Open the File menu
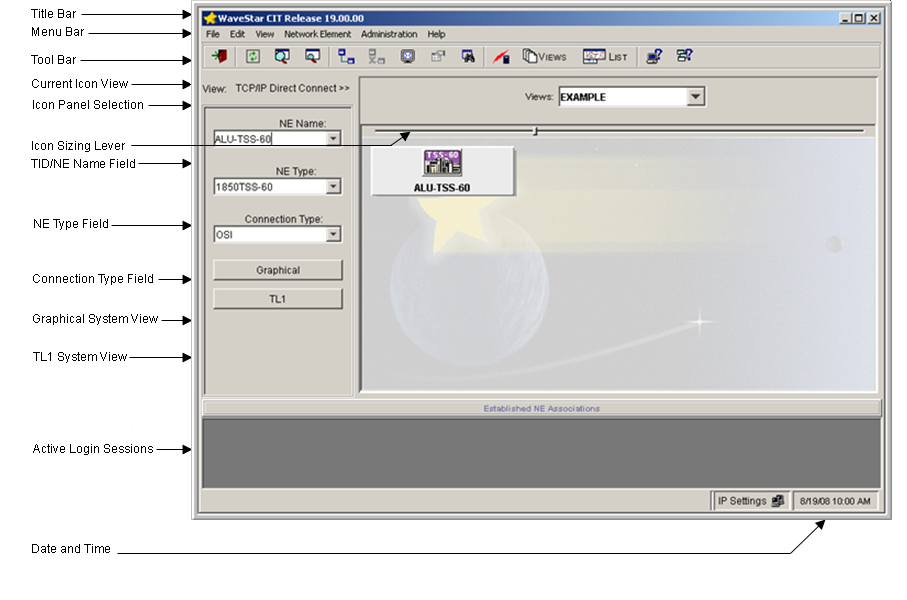This screenshot has width=907, height=600. pyautogui.click(x=213, y=34)
